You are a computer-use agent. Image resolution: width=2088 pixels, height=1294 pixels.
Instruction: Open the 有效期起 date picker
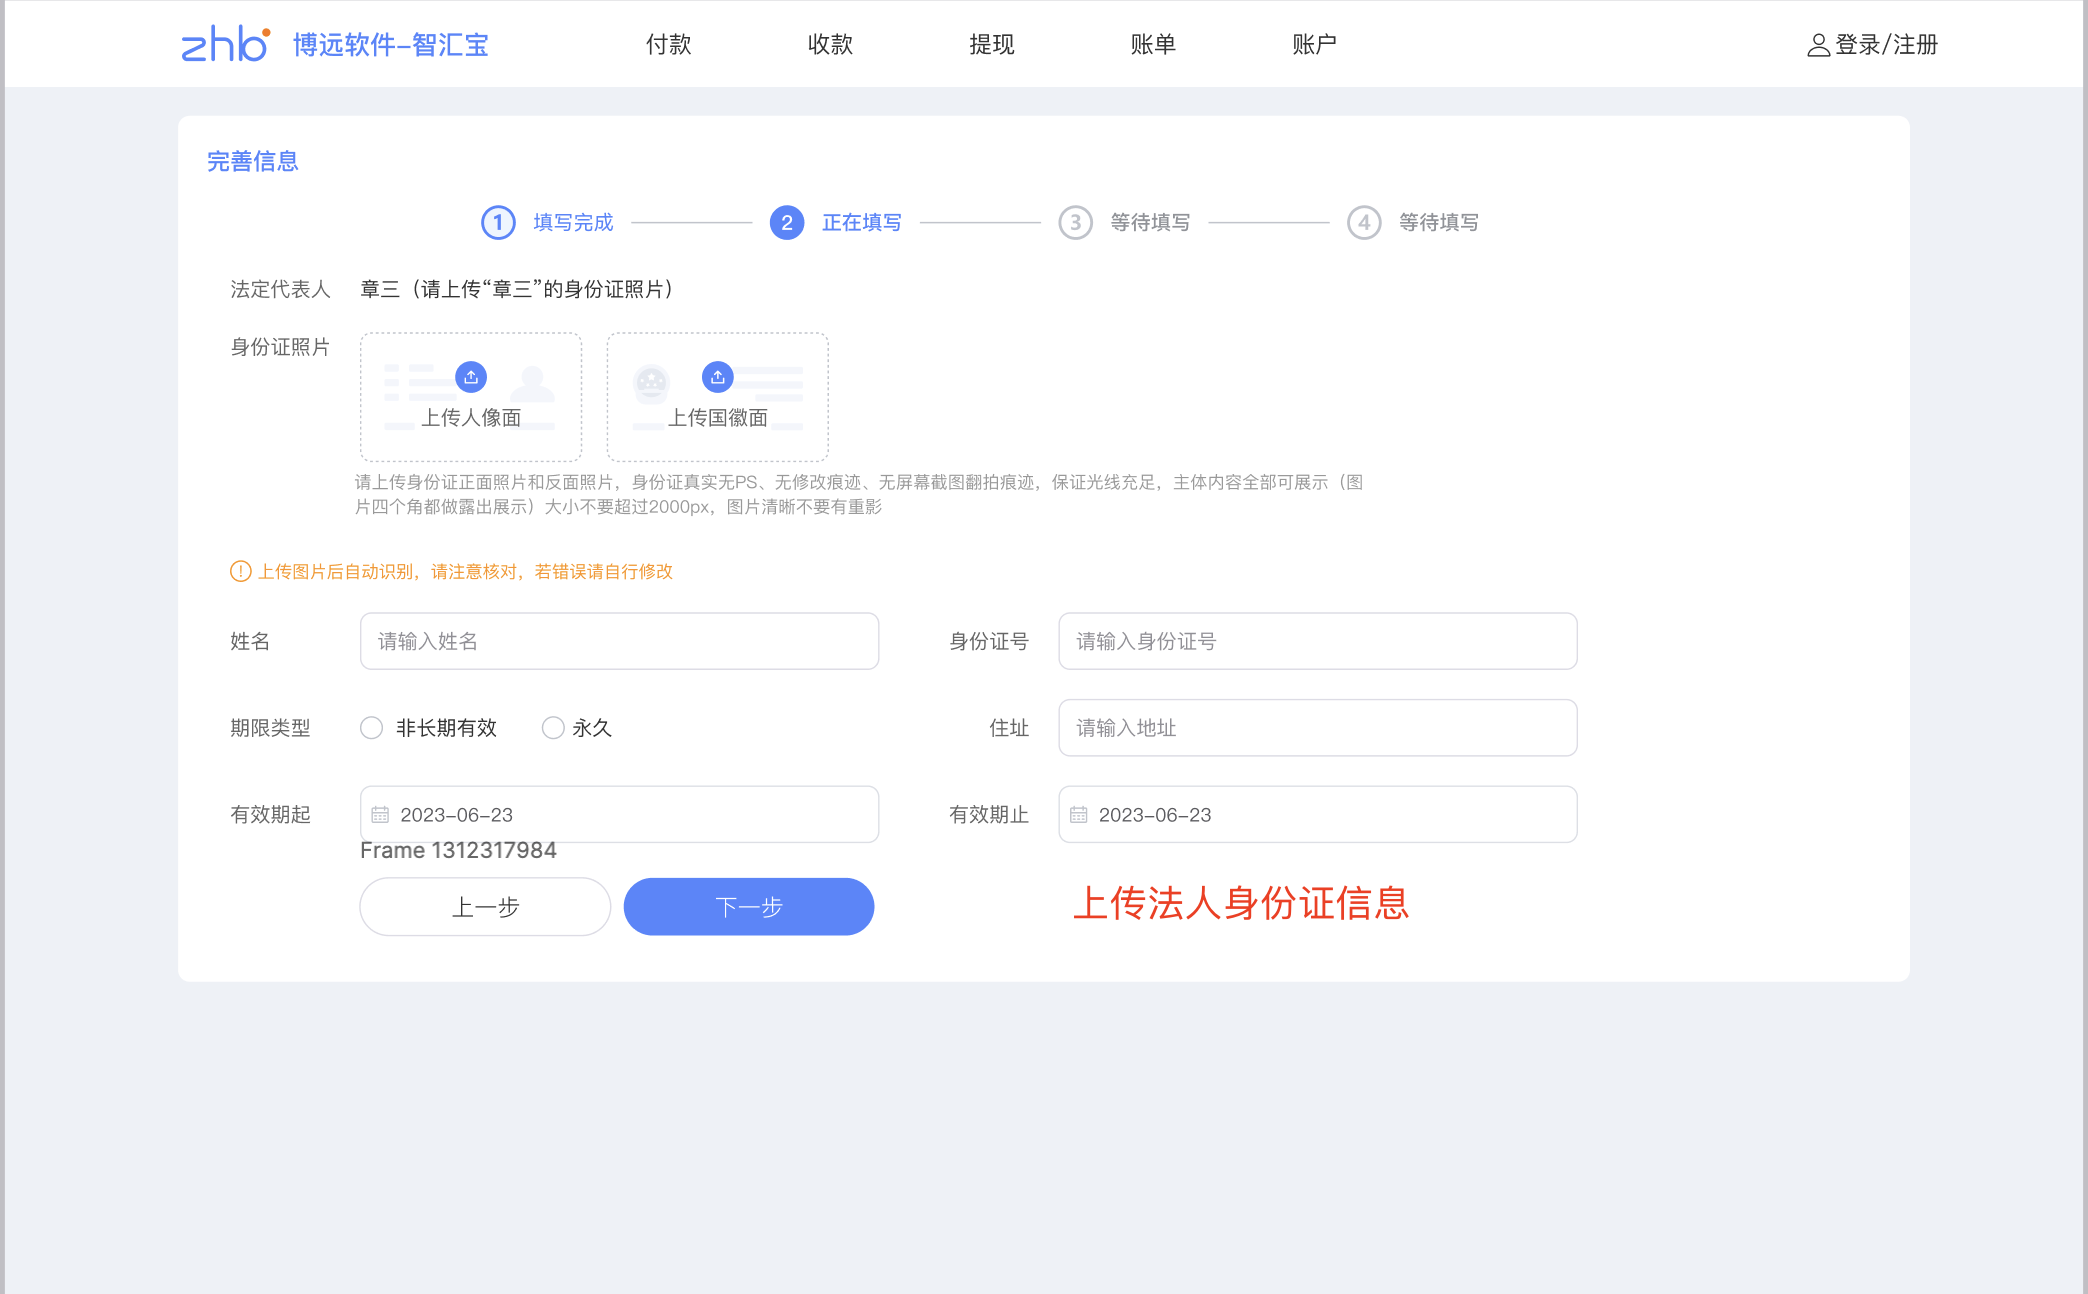[620, 815]
